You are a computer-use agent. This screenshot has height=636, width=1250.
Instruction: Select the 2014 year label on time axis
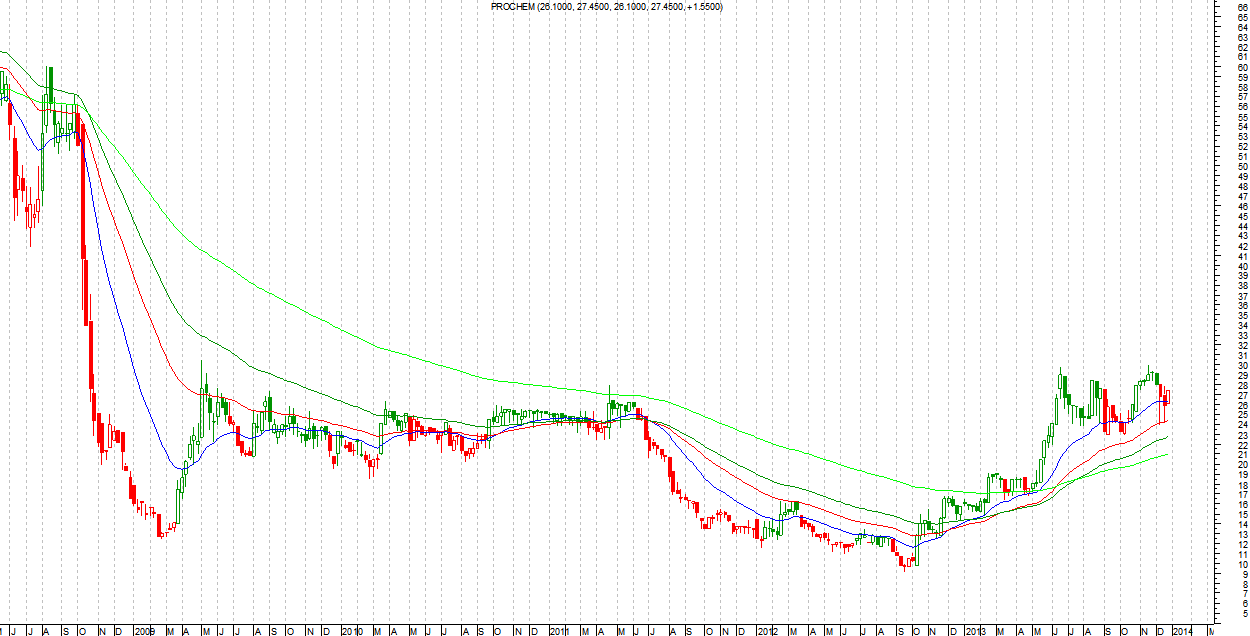click(1181, 631)
